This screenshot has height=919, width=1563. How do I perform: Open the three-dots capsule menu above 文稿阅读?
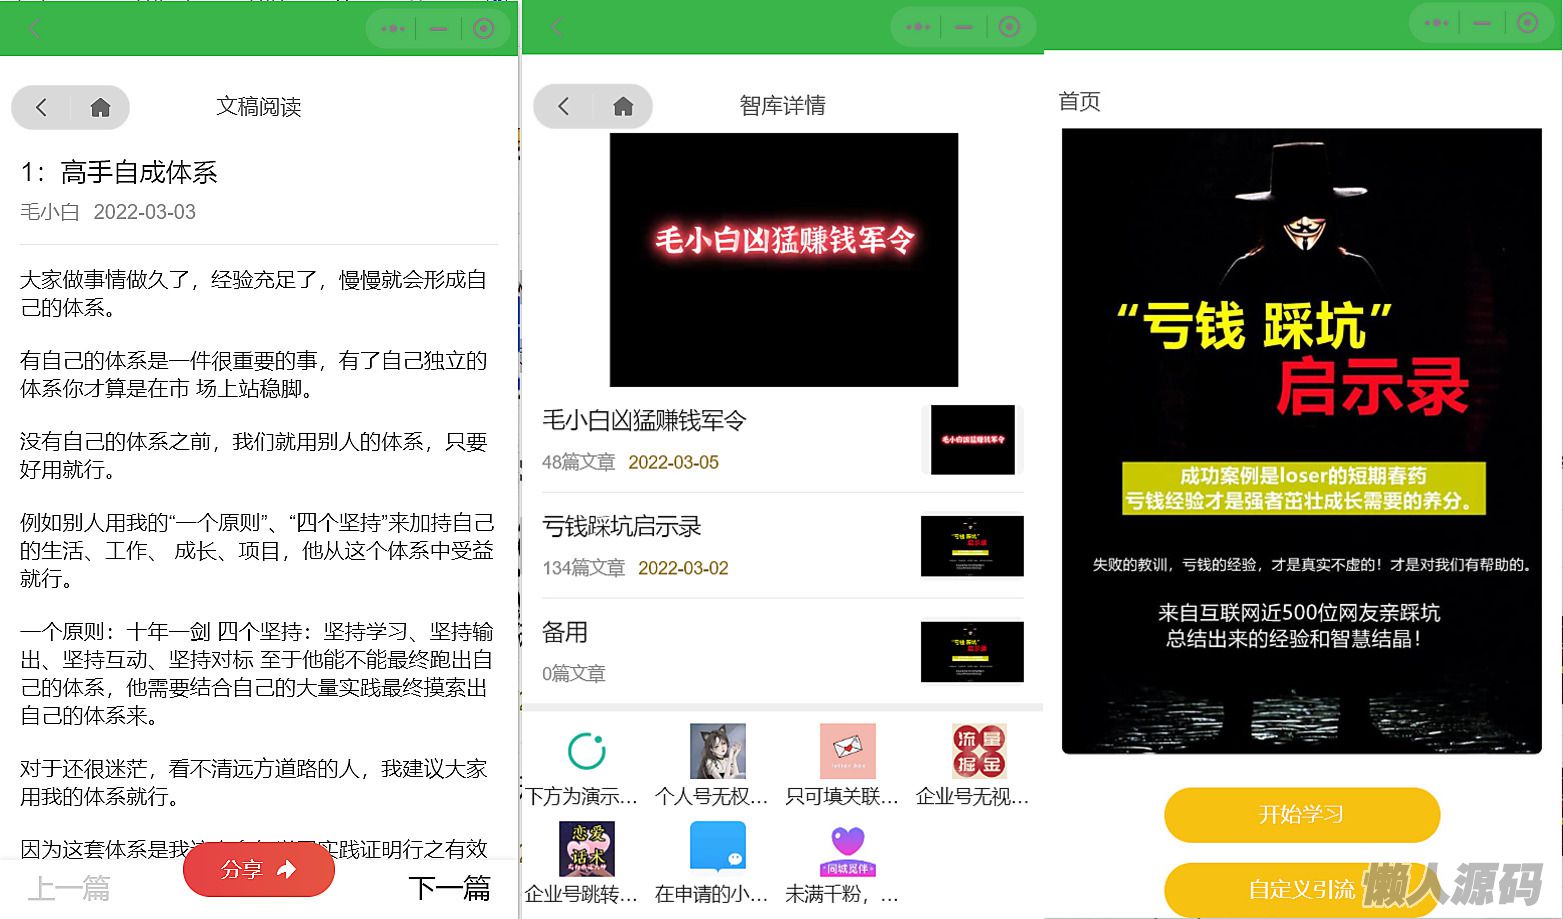pyautogui.click(x=393, y=29)
